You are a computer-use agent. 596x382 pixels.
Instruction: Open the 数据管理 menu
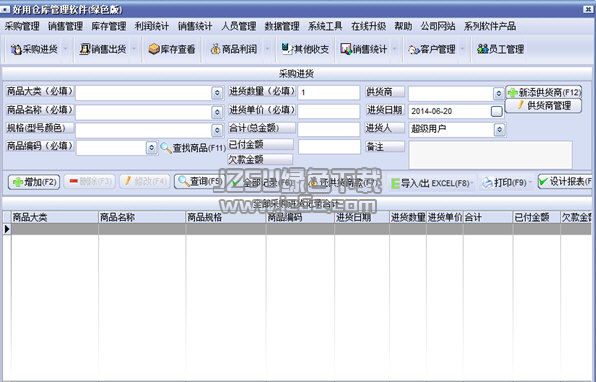coord(282,26)
